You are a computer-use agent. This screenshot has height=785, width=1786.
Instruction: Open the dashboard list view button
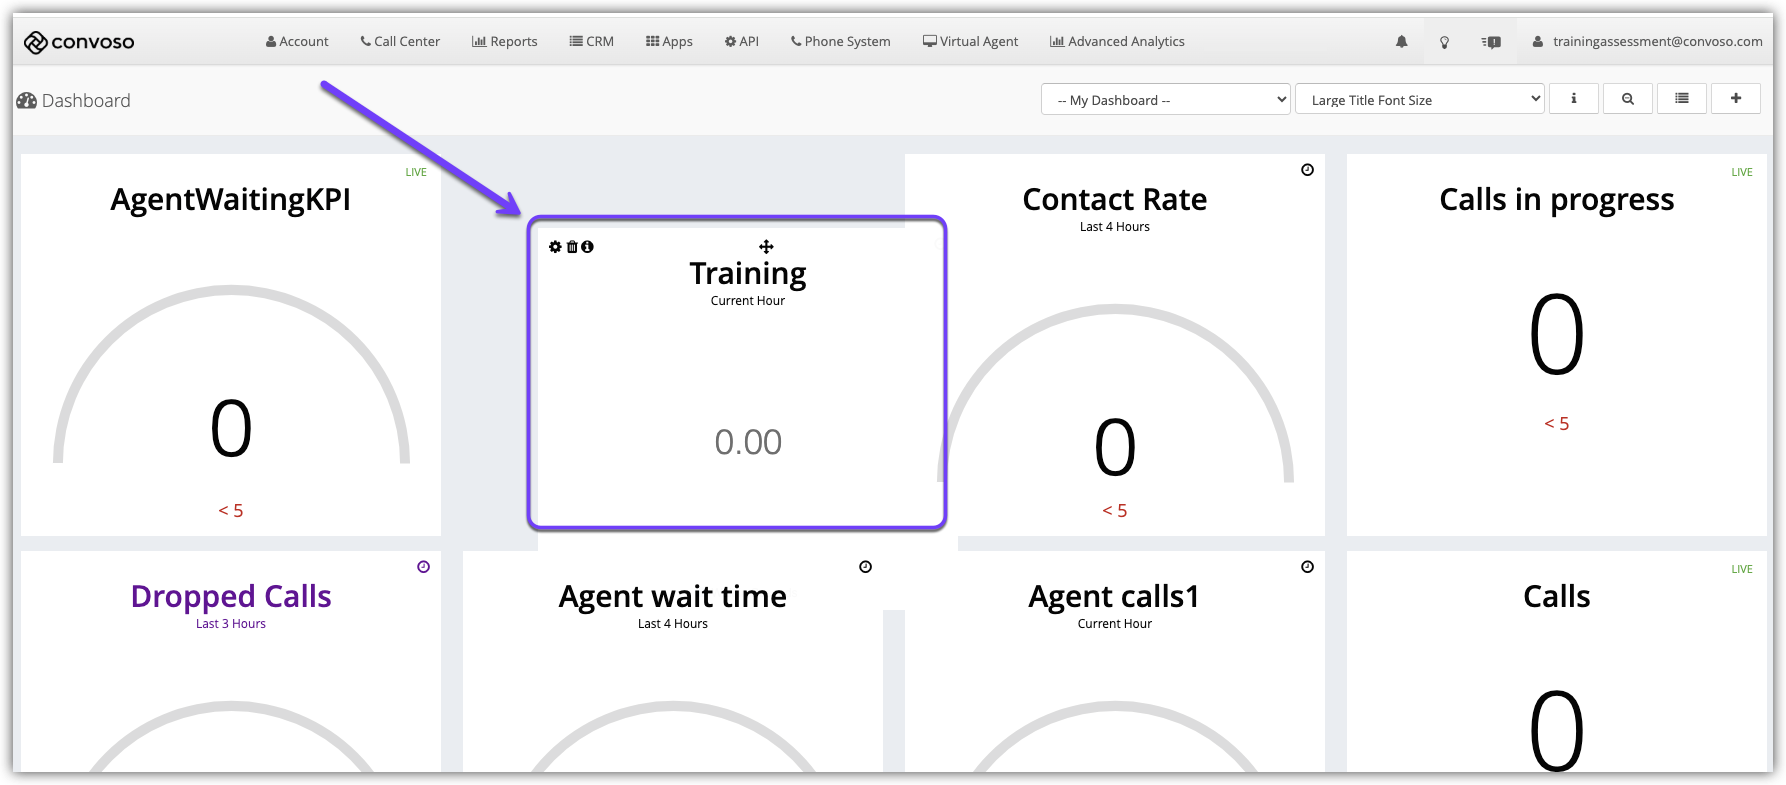coord(1681,99)
